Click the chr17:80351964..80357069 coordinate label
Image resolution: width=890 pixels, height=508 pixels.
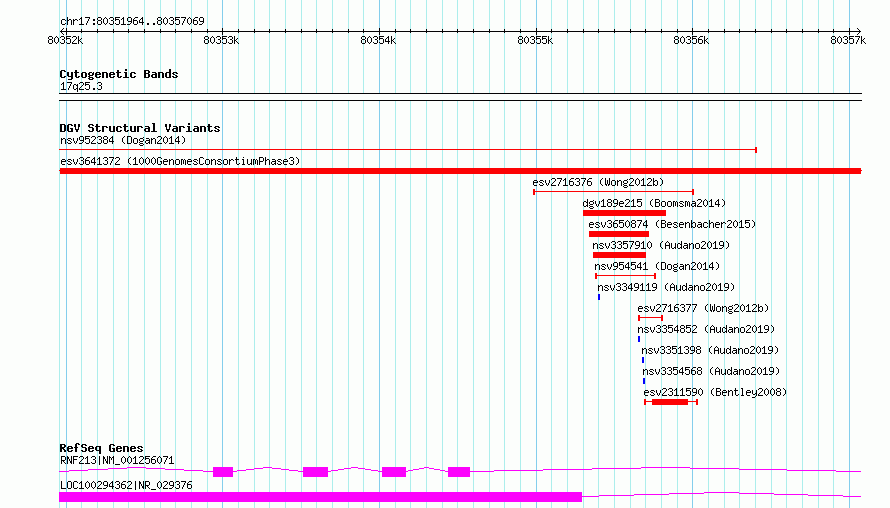(132, 22)
